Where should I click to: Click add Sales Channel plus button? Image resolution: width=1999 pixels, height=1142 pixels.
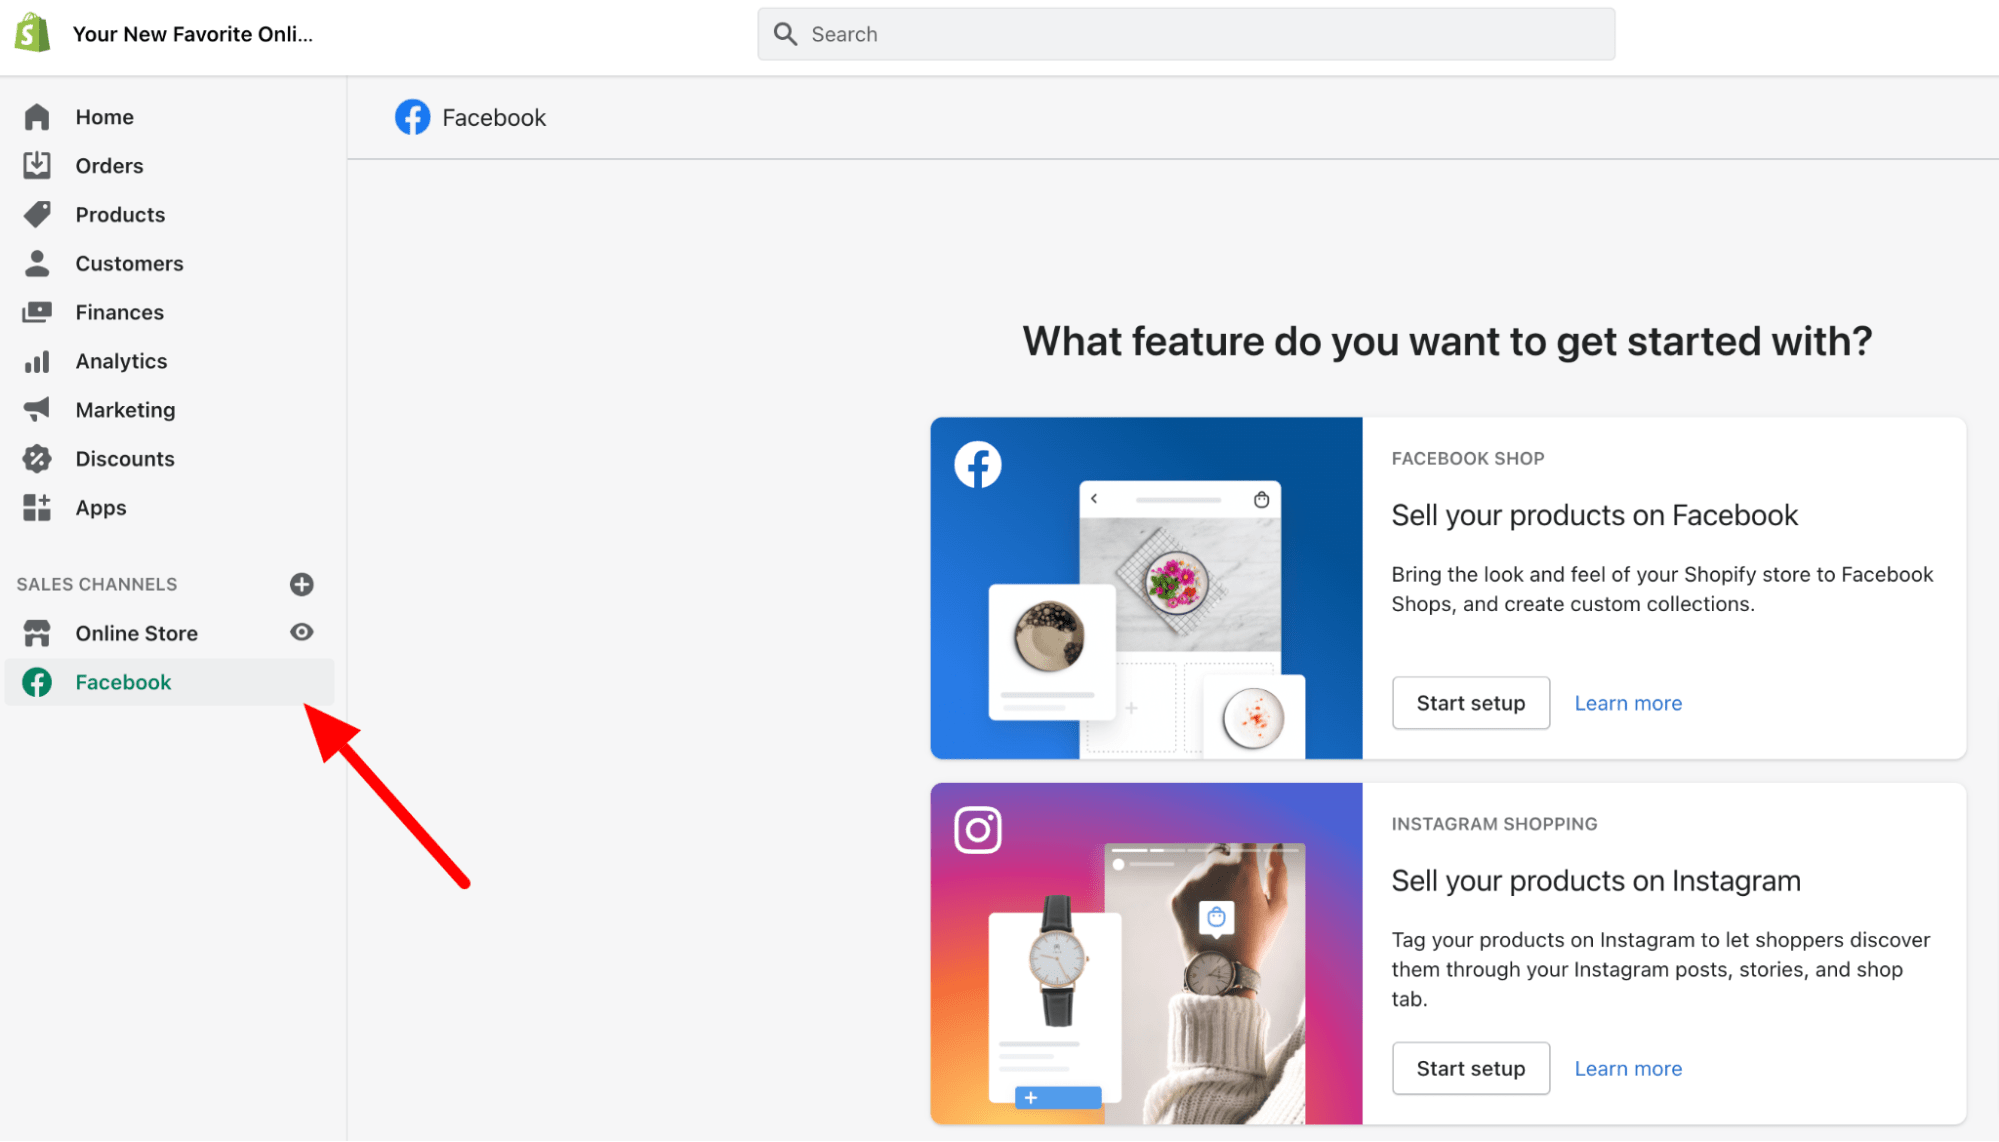point(301,582)
